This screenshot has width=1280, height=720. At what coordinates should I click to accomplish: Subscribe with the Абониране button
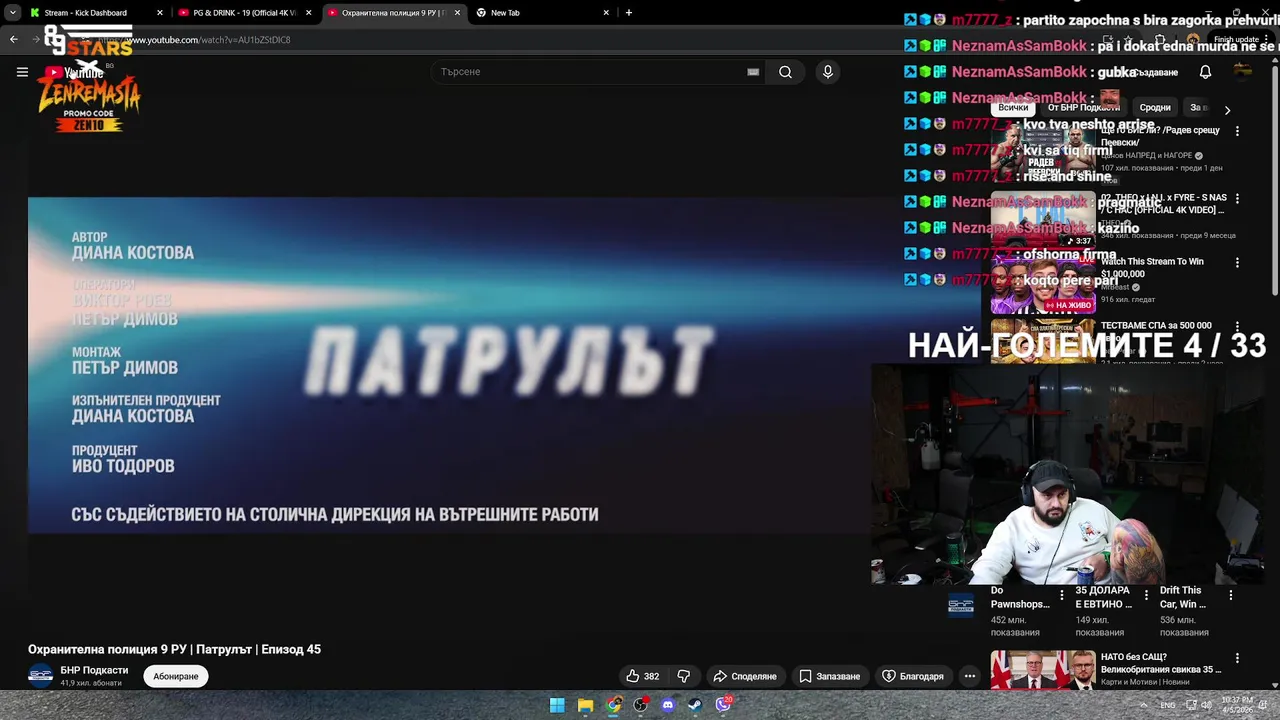(176, 676)
